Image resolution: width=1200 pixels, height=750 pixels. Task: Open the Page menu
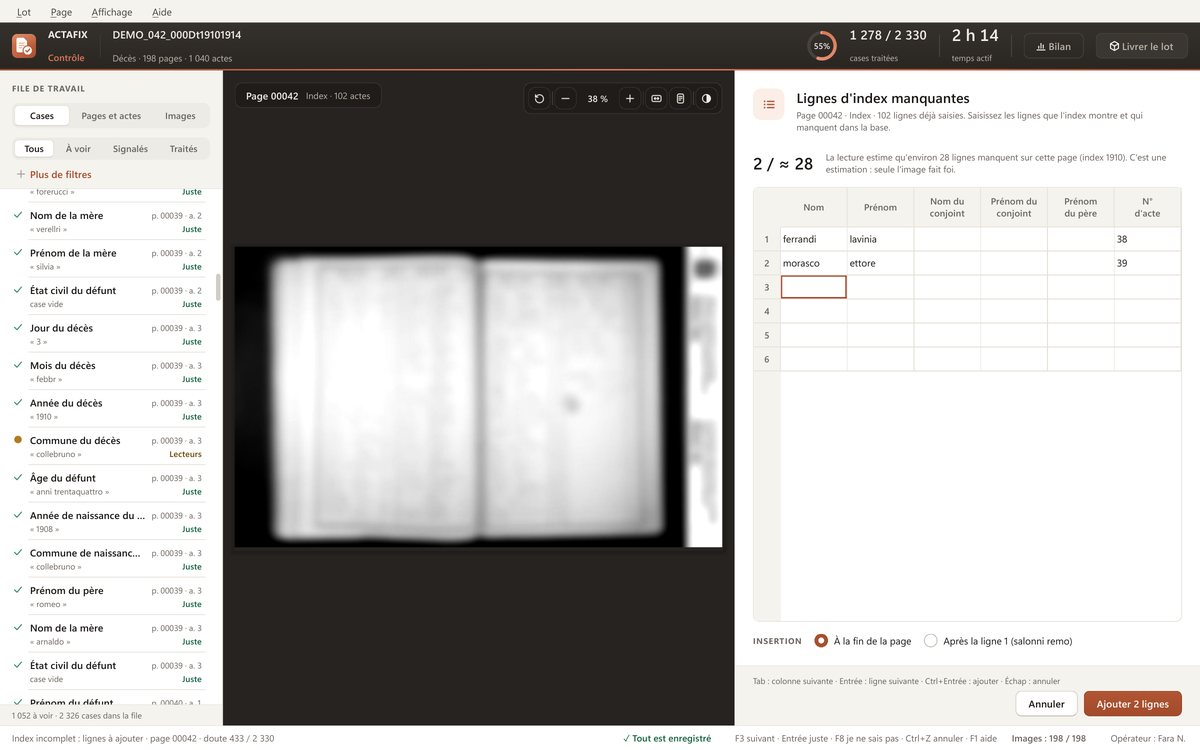[61, 12]
